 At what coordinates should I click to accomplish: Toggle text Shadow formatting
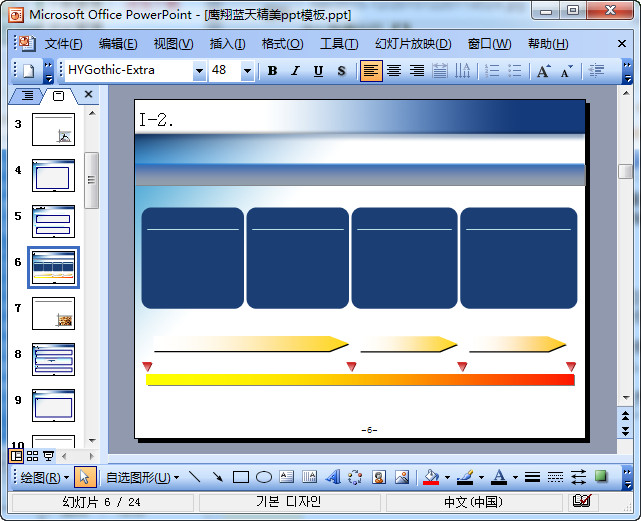pyautogui.click(x=341, y=71)
